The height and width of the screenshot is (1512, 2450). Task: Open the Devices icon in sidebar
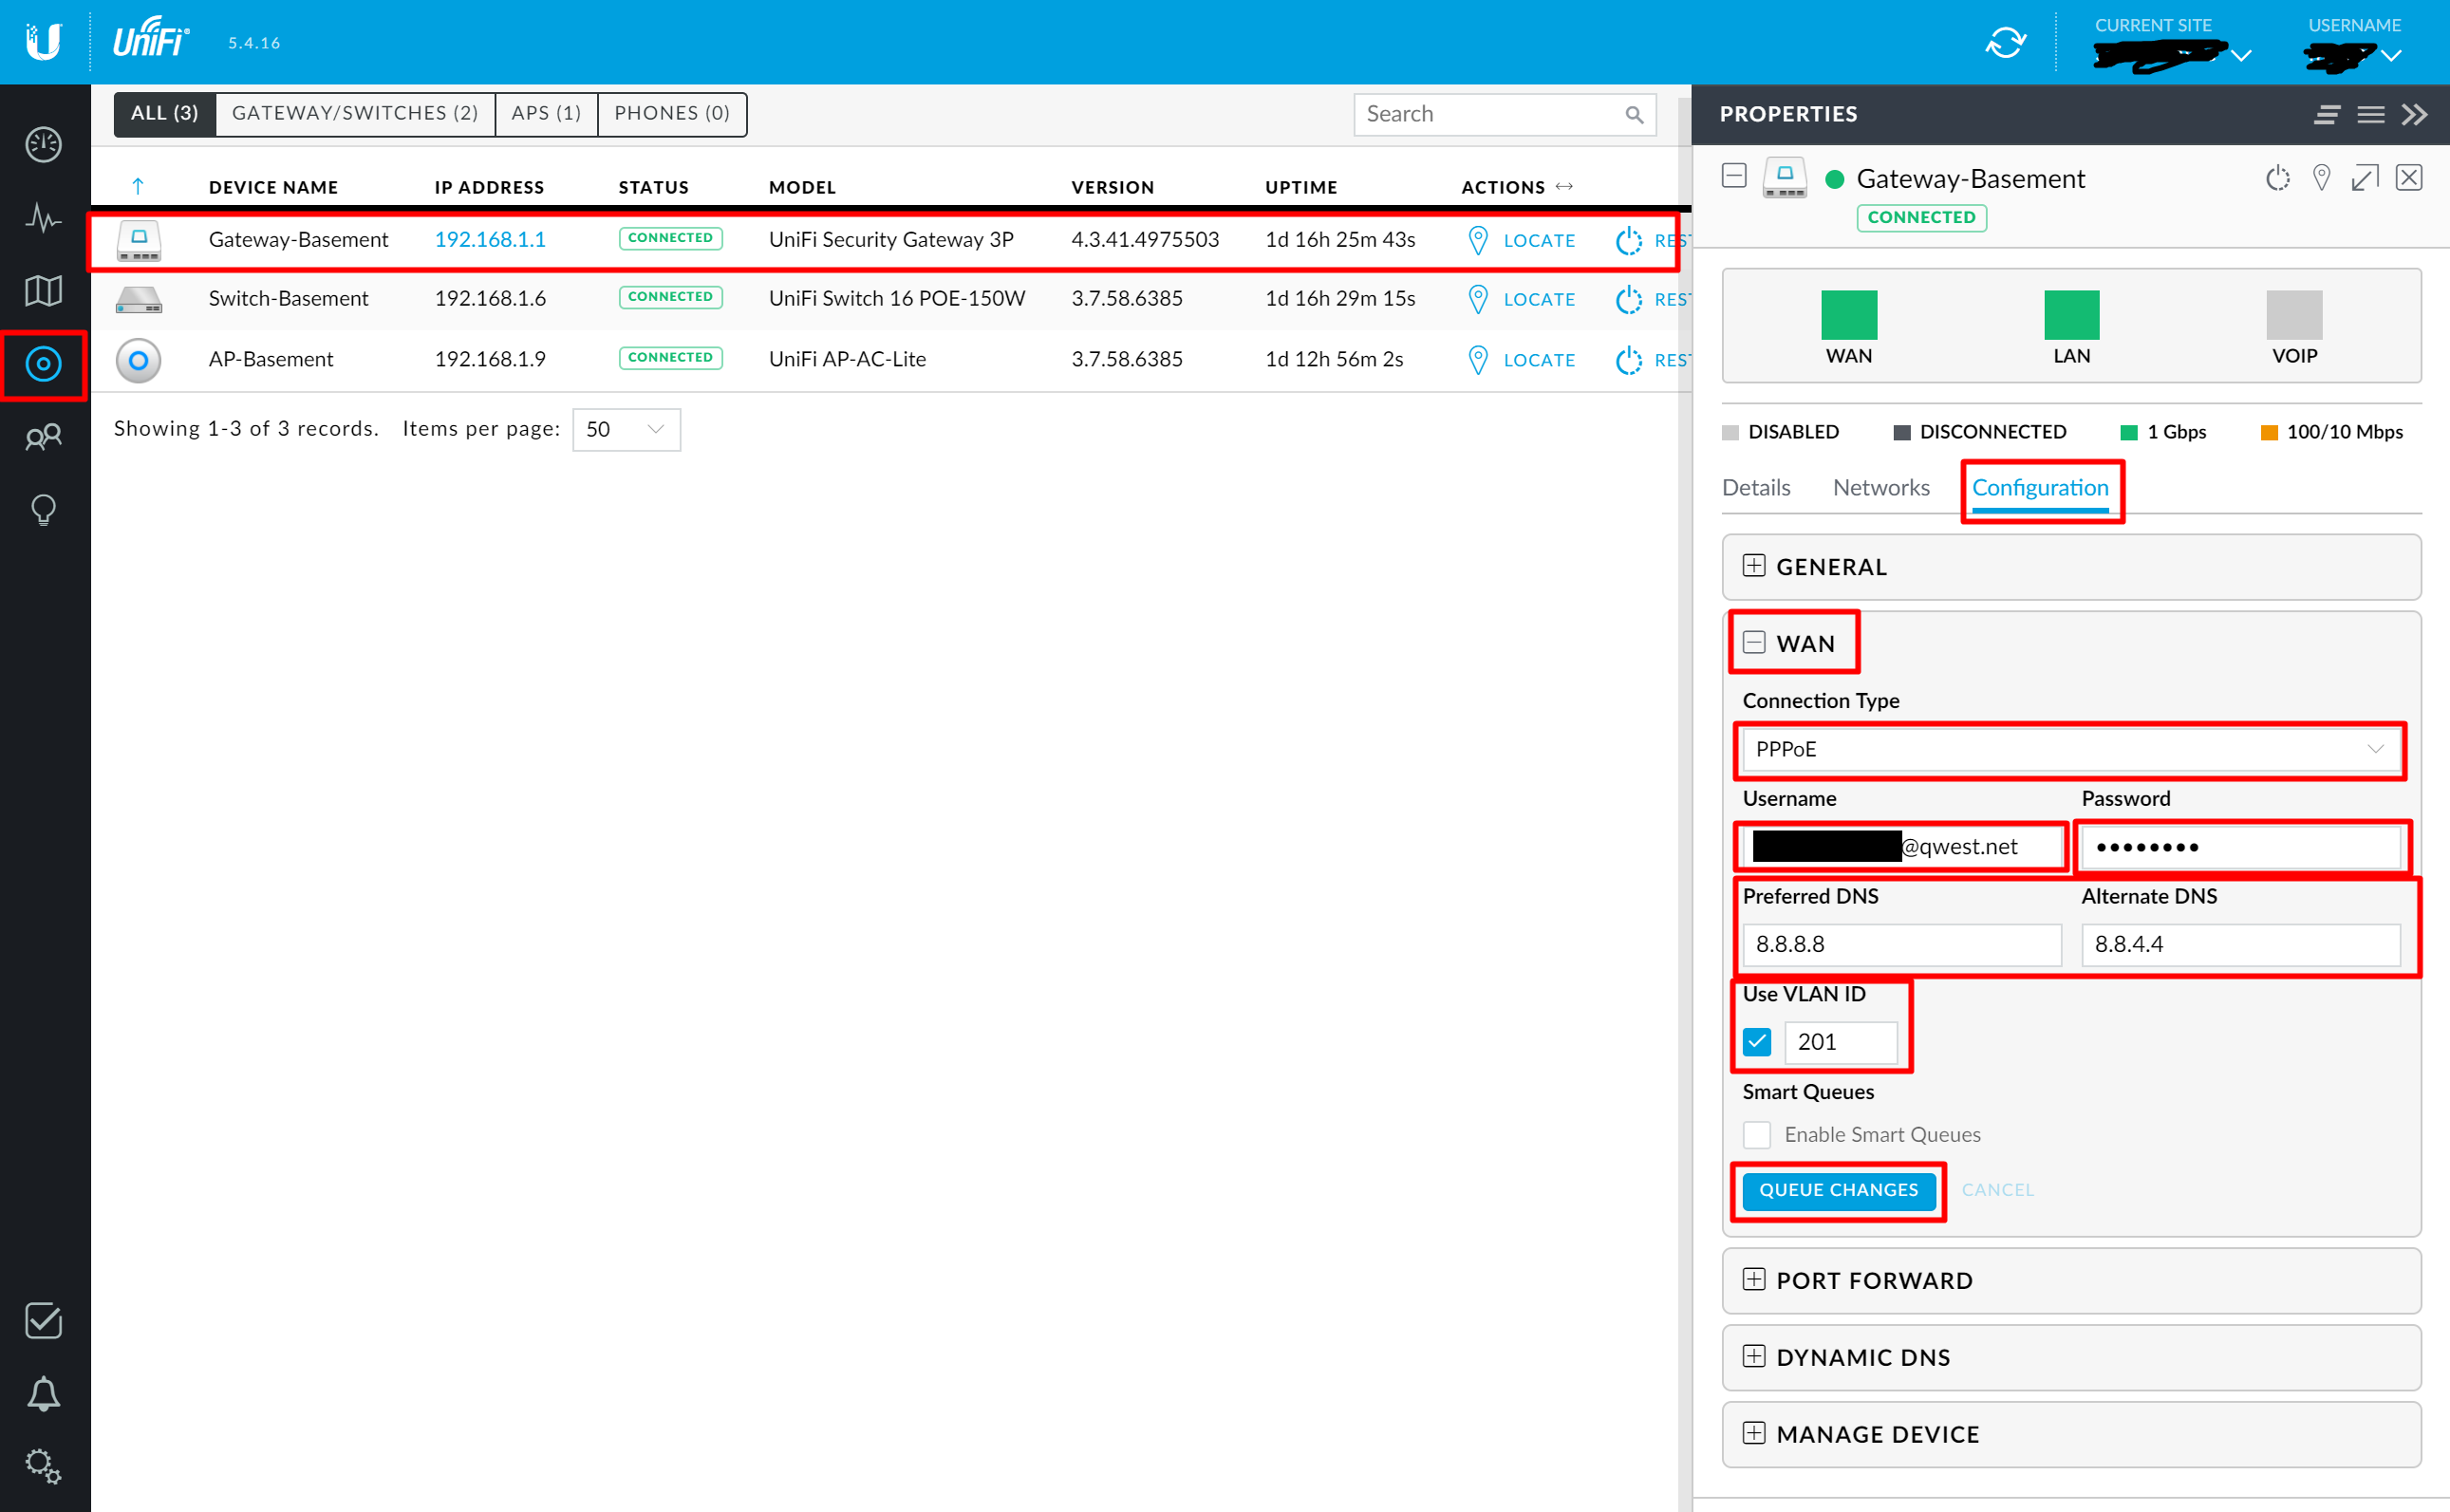point(43,364)
